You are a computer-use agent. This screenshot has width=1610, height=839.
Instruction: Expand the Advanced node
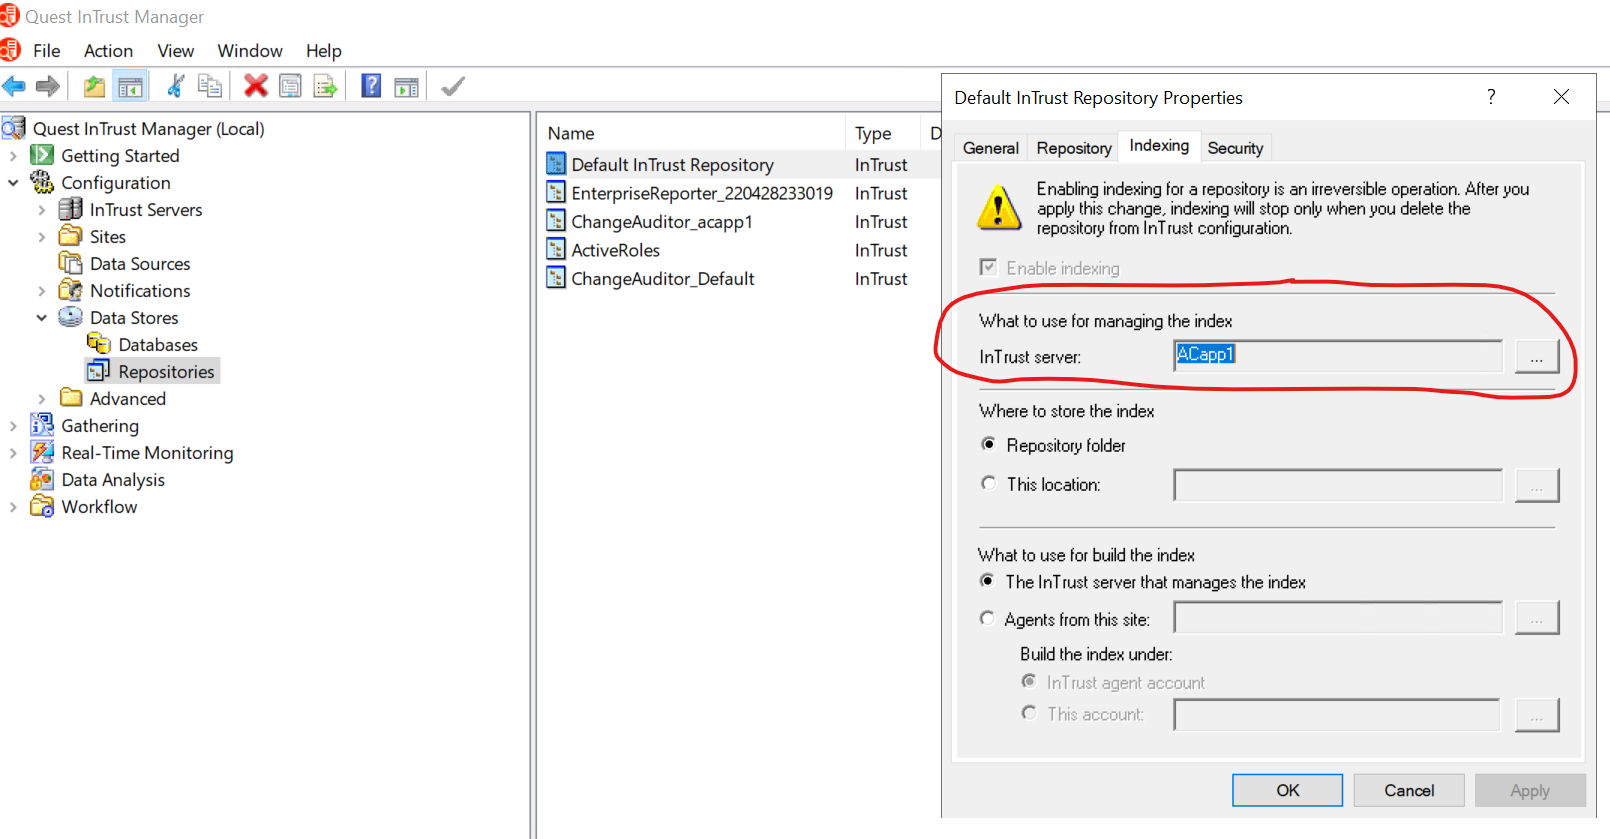(41, 399)
